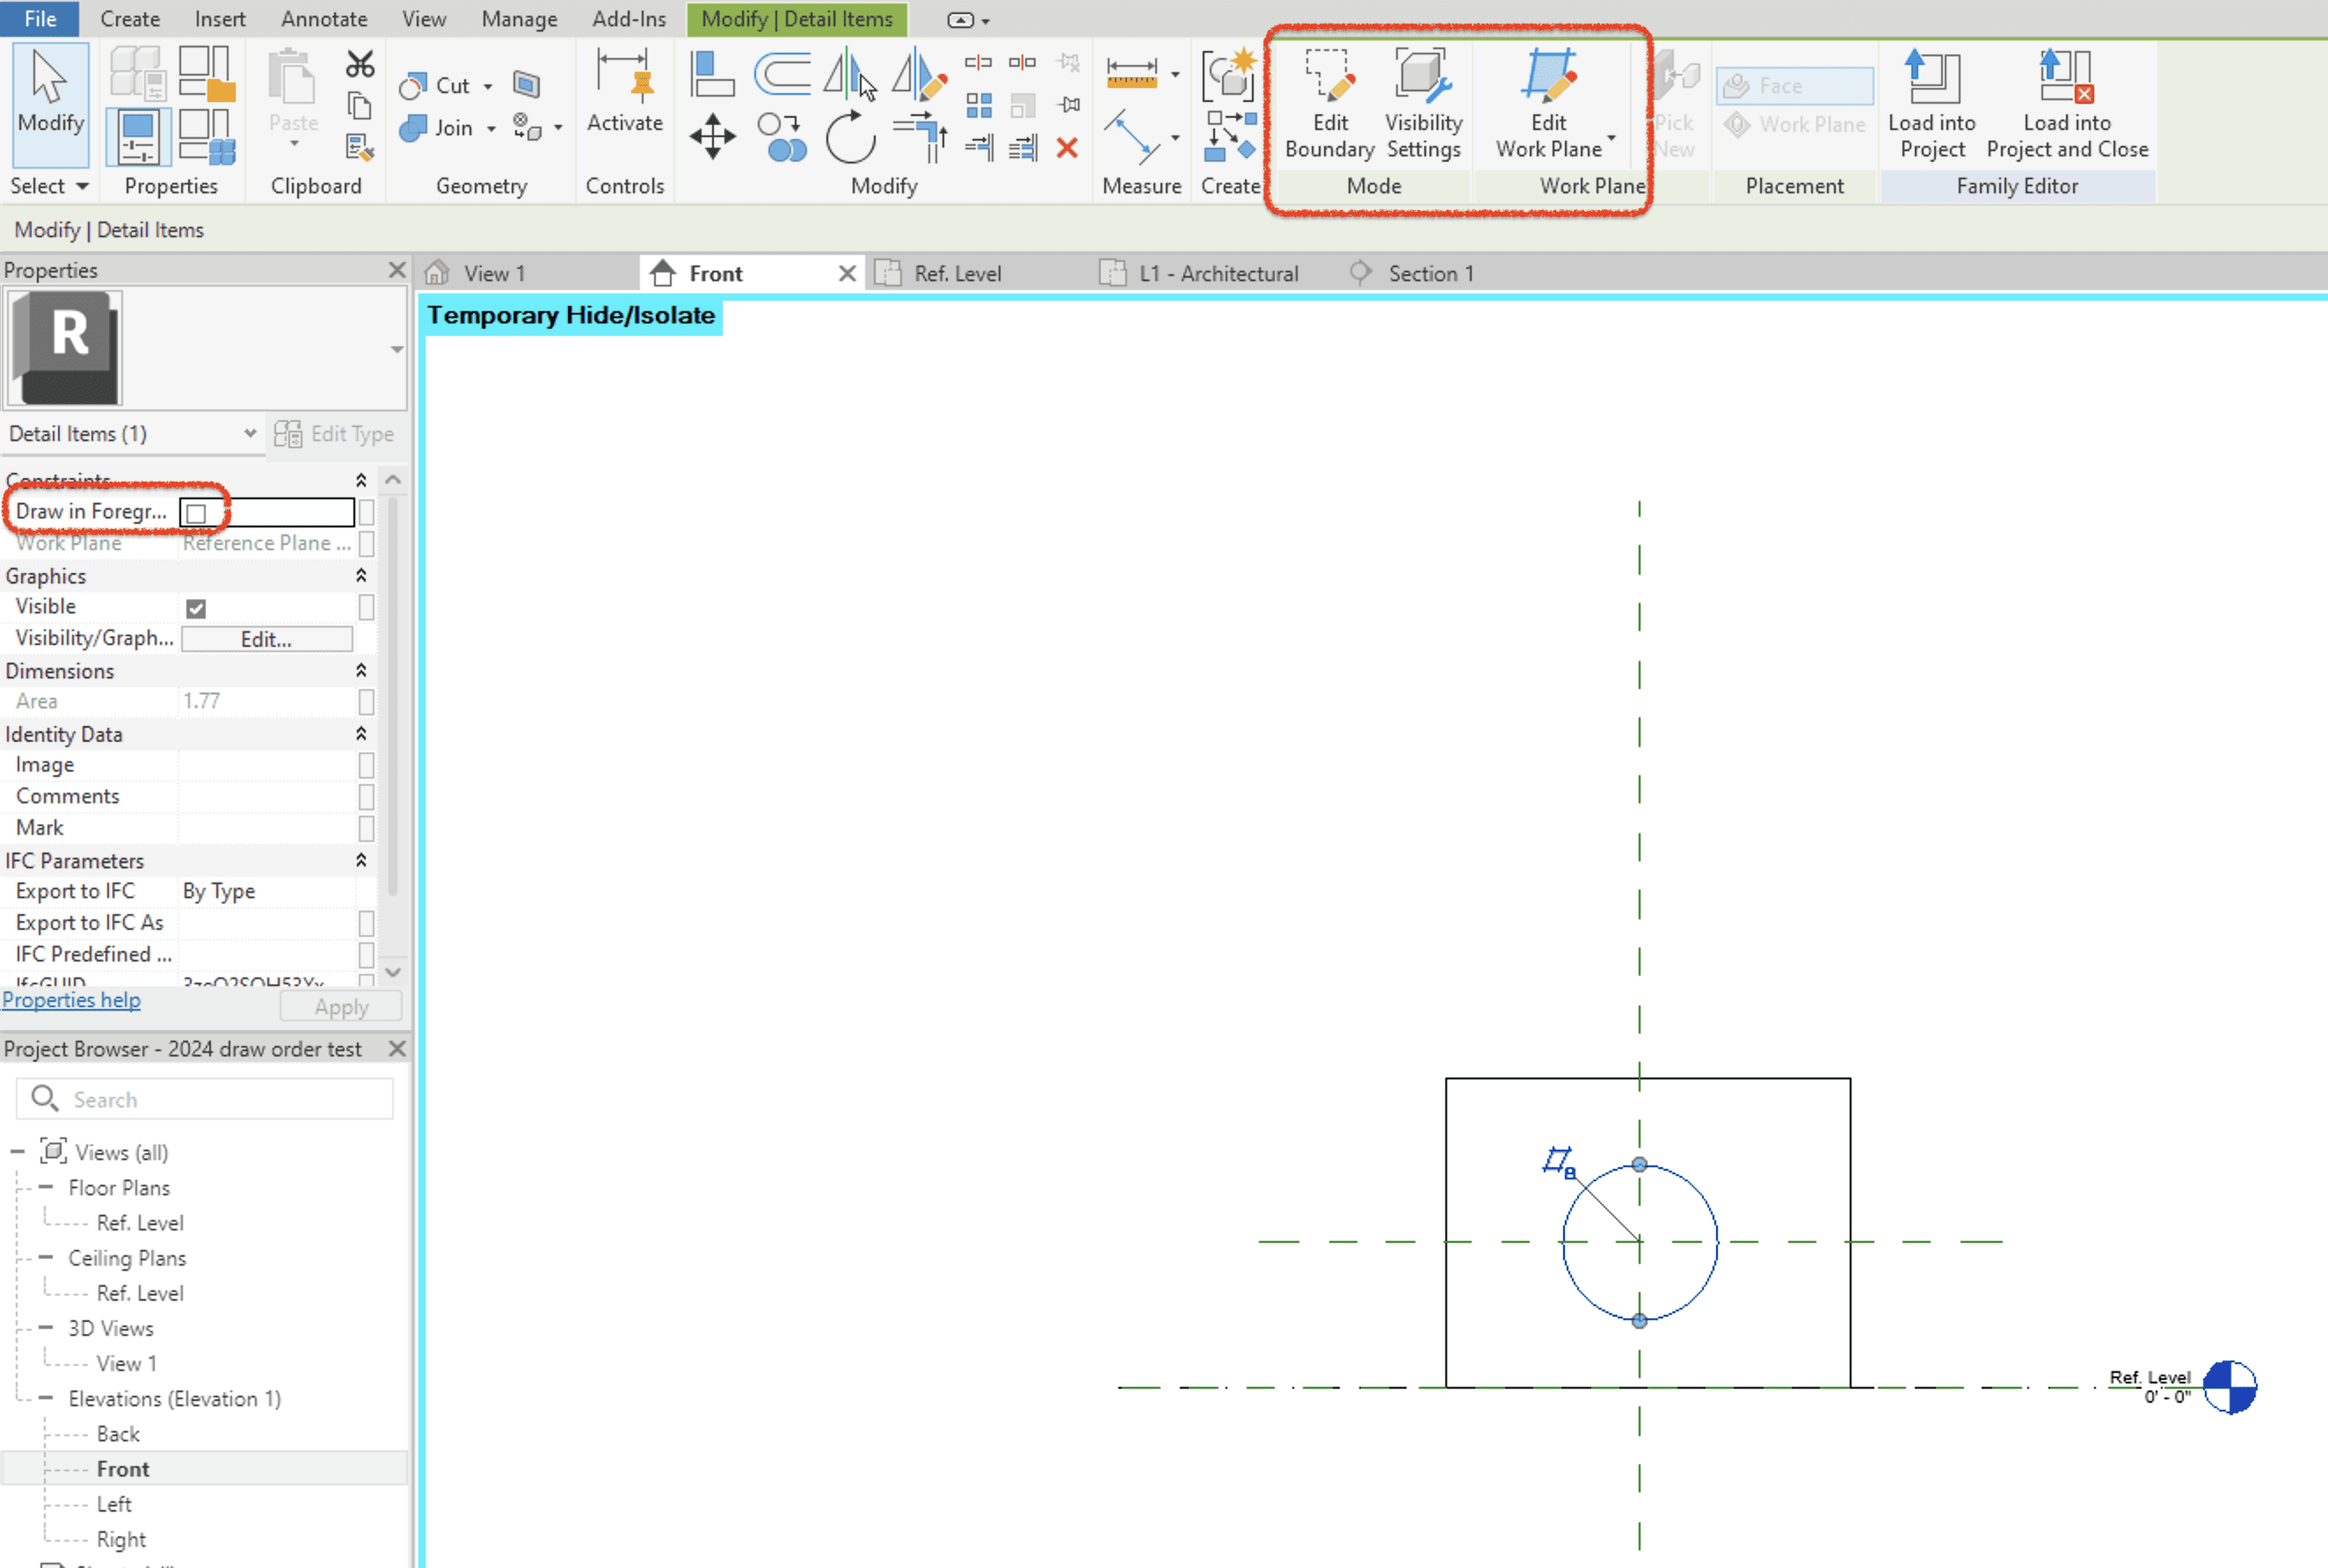Open the Annotate ribbon tab
The height and width of the screenshot is (1568, 2328).
tap(323, 18)
